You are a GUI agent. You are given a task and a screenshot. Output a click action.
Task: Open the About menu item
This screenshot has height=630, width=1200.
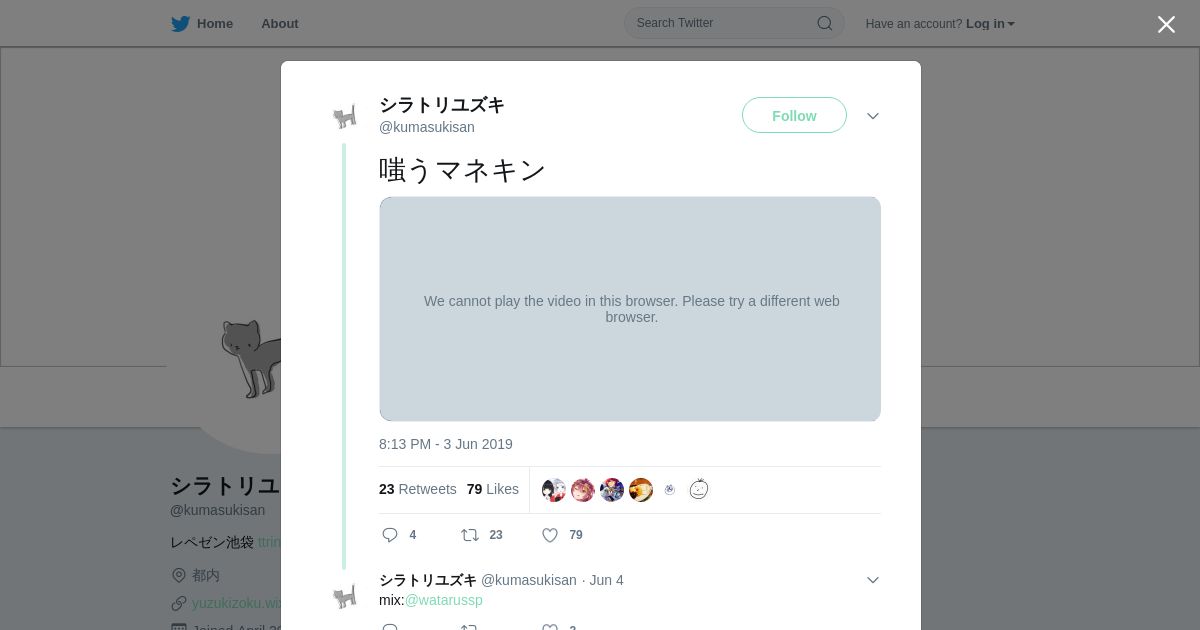(280, 24)
